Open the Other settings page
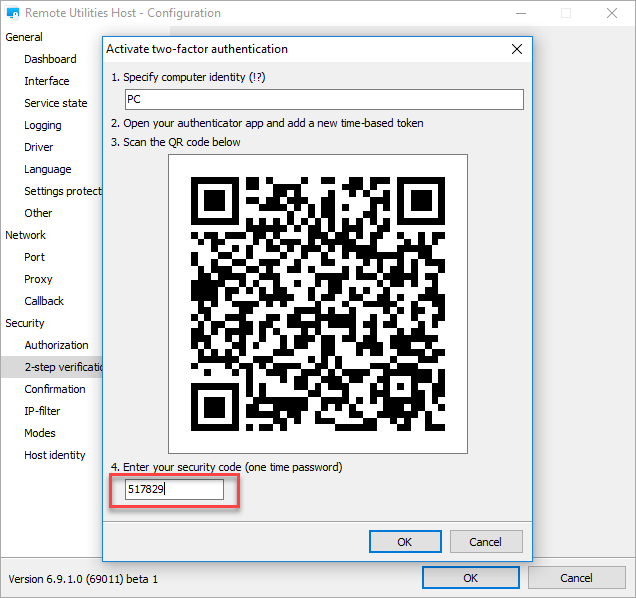Viewport: 636px width, 598px height. tap(38, 213)
